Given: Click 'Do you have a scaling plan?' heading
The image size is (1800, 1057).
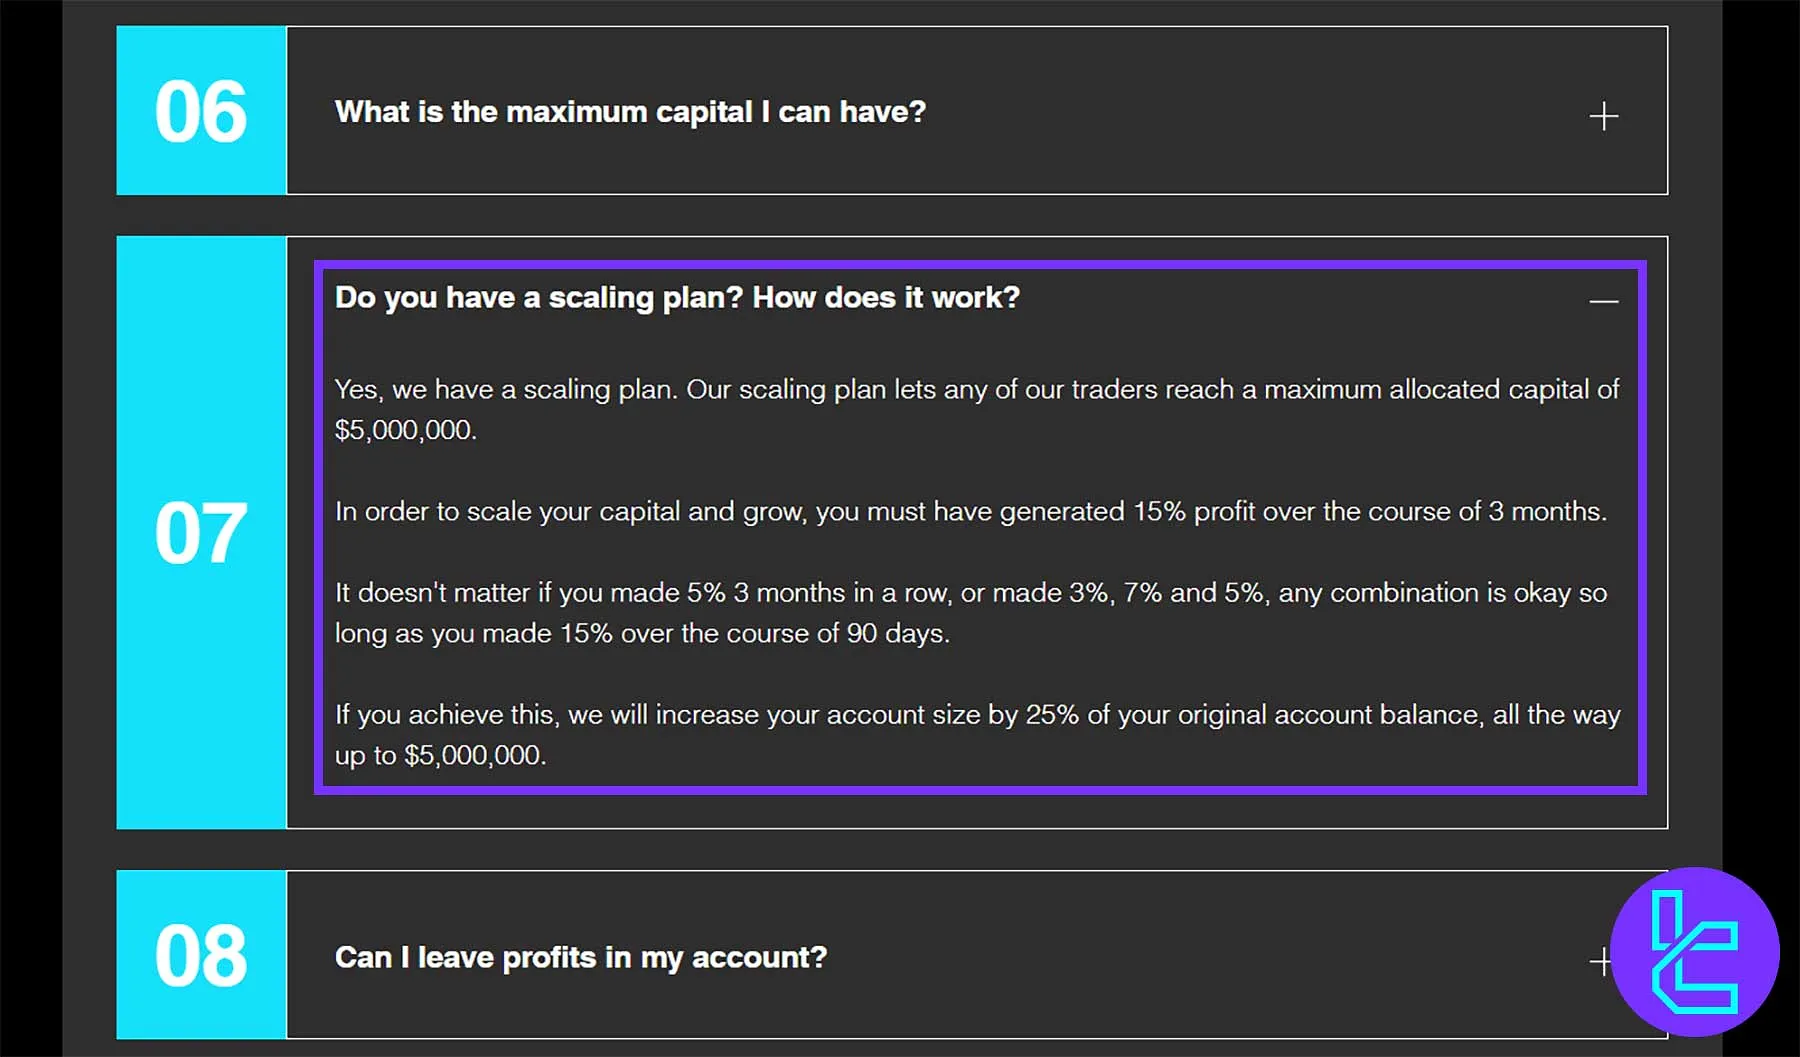Looking at the screenshot, I should pos(677,297).
